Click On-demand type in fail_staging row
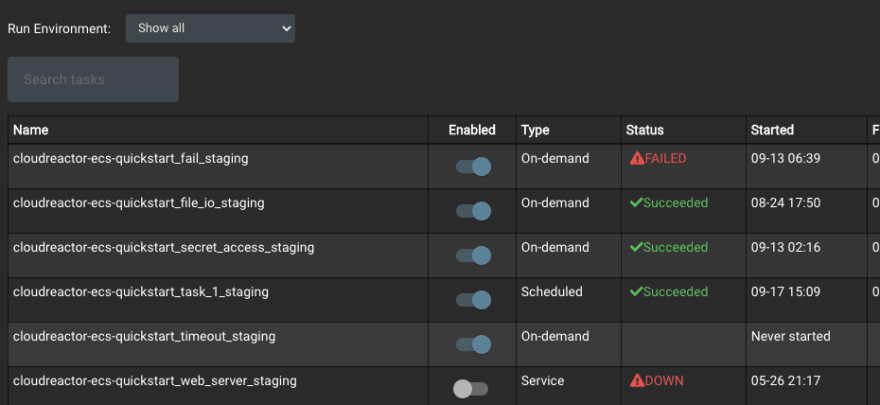The height and width of the screenshot is (405, 880). click(x=555, y=159)
